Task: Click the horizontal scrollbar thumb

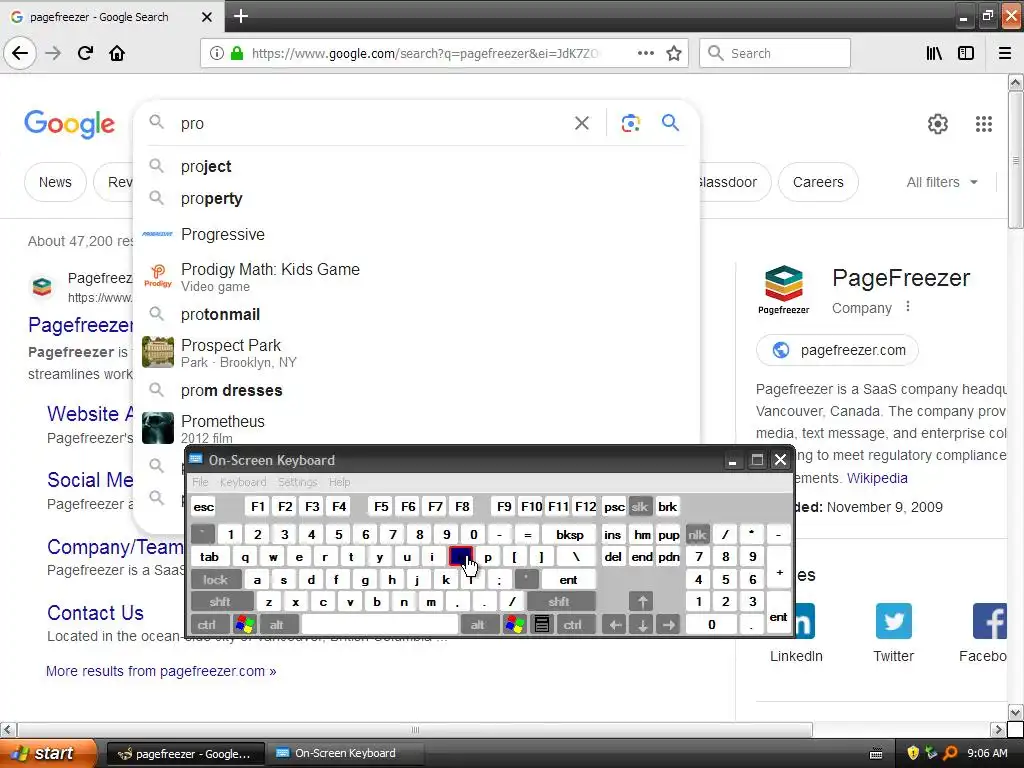Action: [x=415, y=729]
